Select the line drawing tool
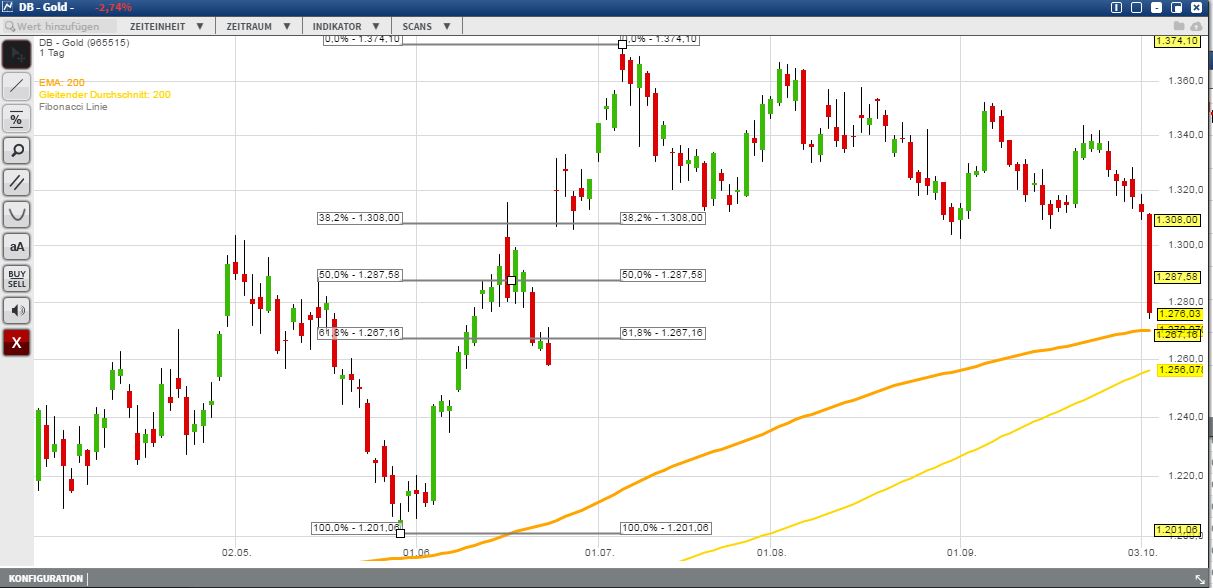Viewport: 1213px width, 588px height. [14, 86]
